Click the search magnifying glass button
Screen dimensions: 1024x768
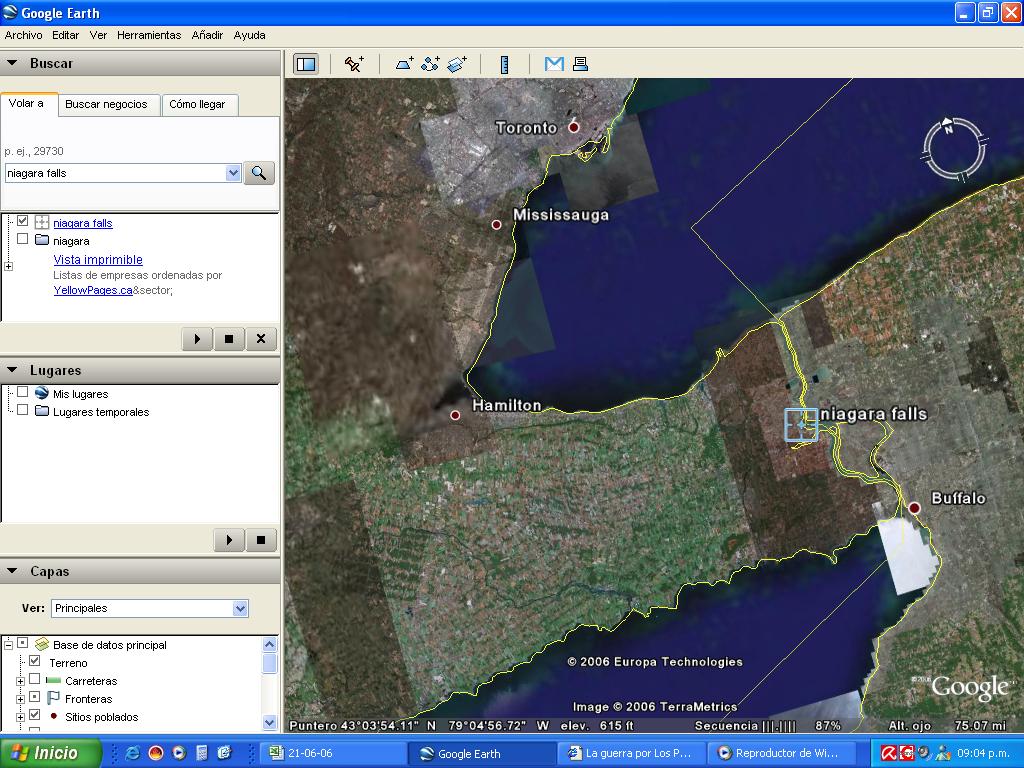pos(259,173)
